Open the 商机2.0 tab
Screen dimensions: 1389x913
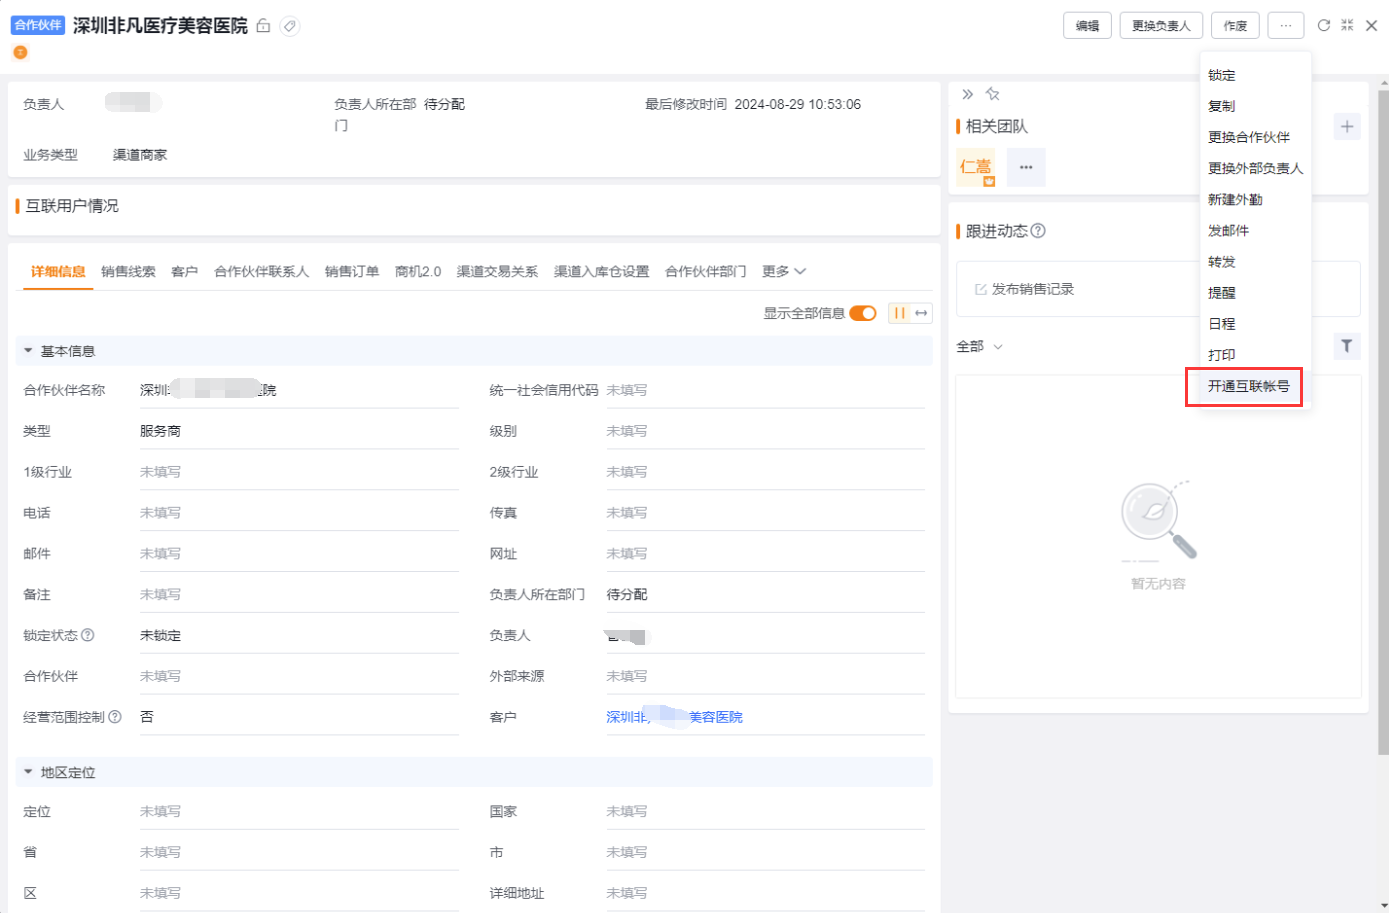(x=418, y=272)
